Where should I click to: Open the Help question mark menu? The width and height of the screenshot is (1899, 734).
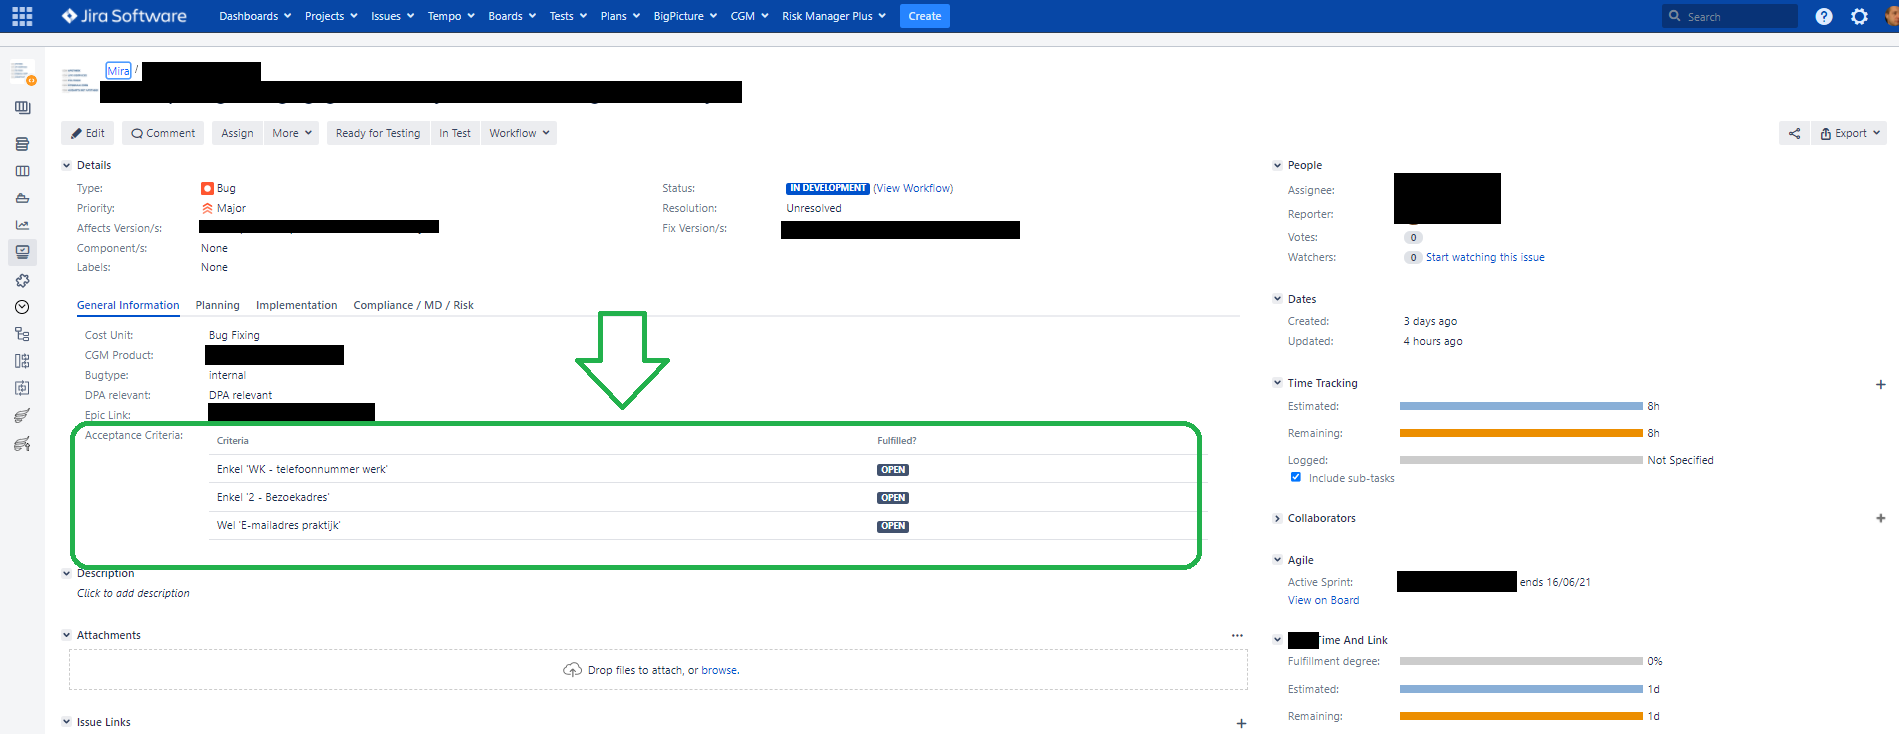point(1824,16)
